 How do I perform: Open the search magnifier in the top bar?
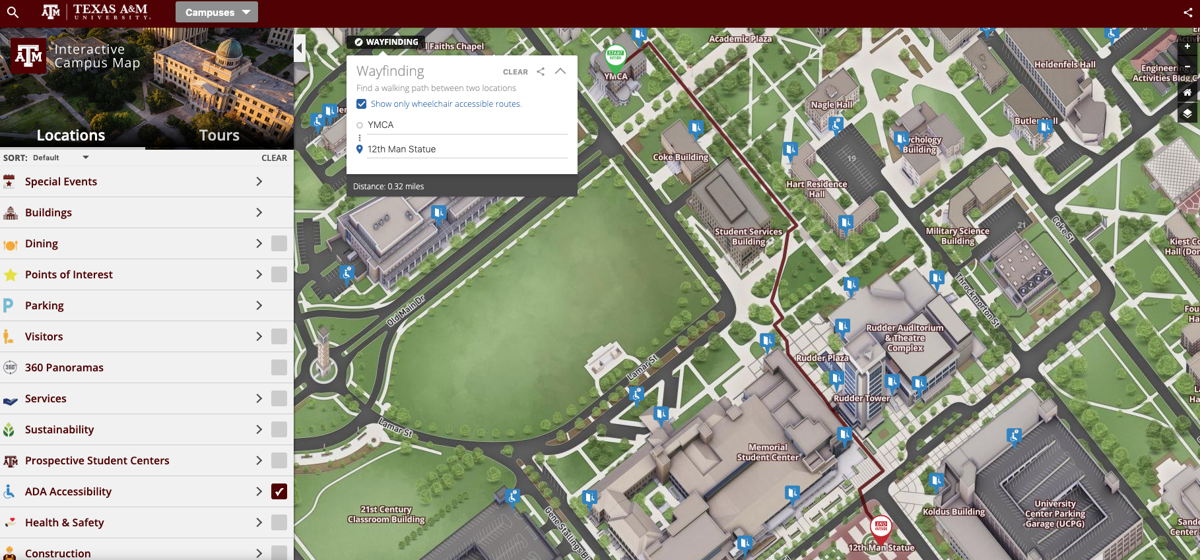click(13, 13)
